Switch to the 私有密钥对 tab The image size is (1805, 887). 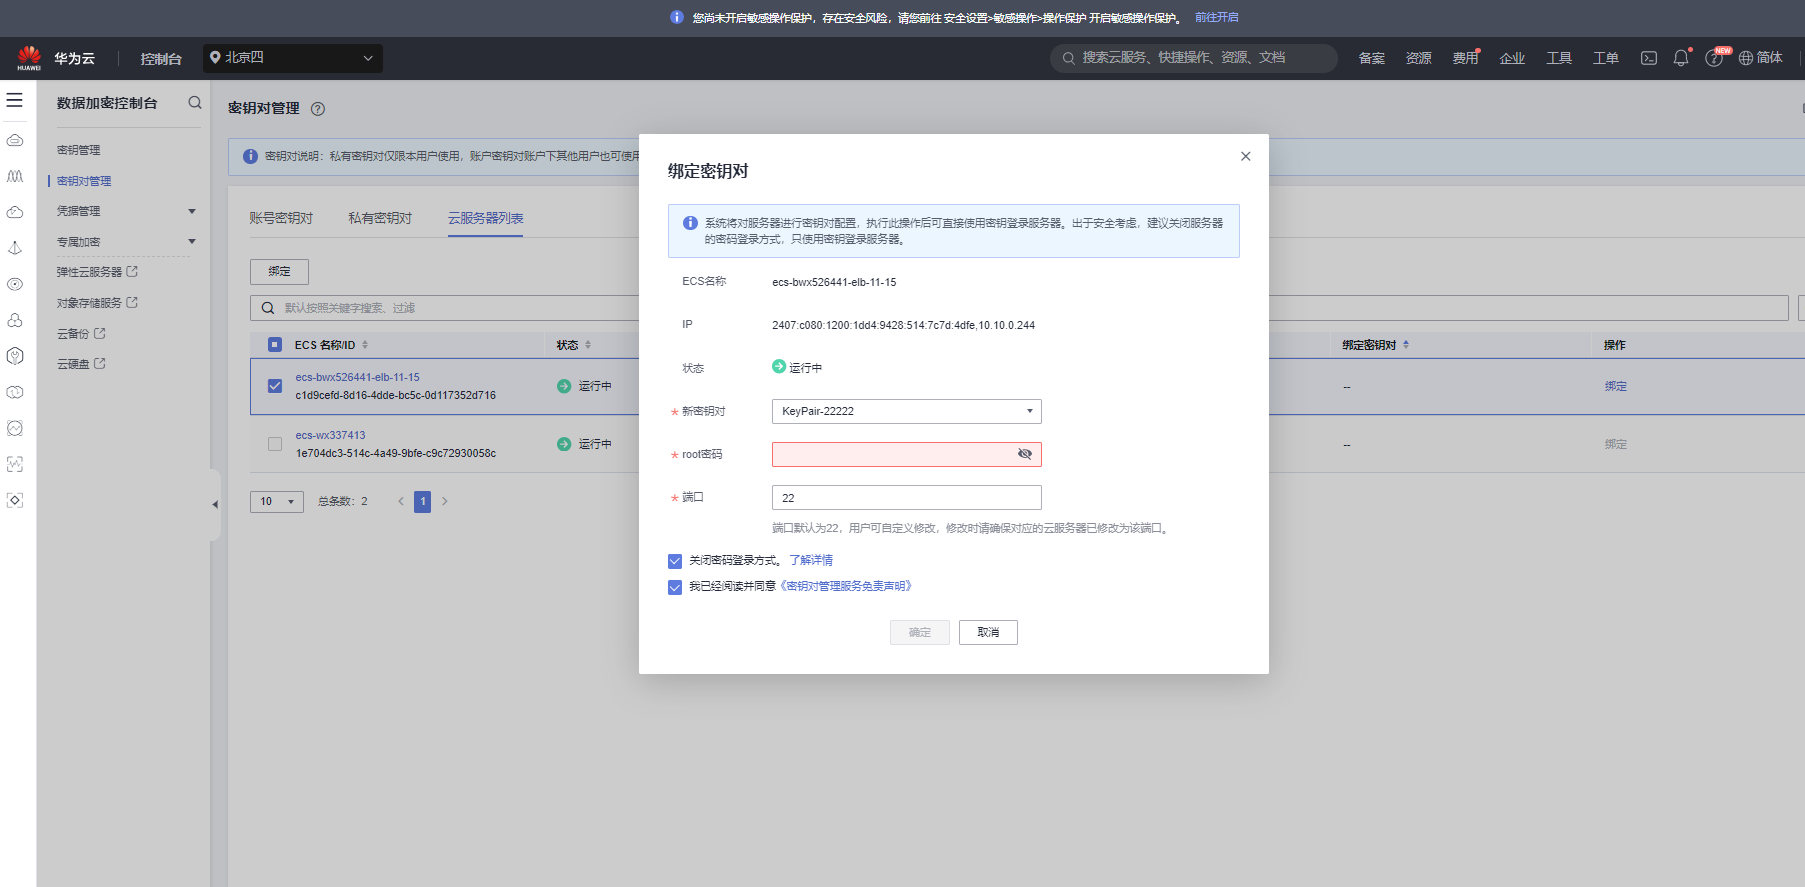click(x=380, y=218)
